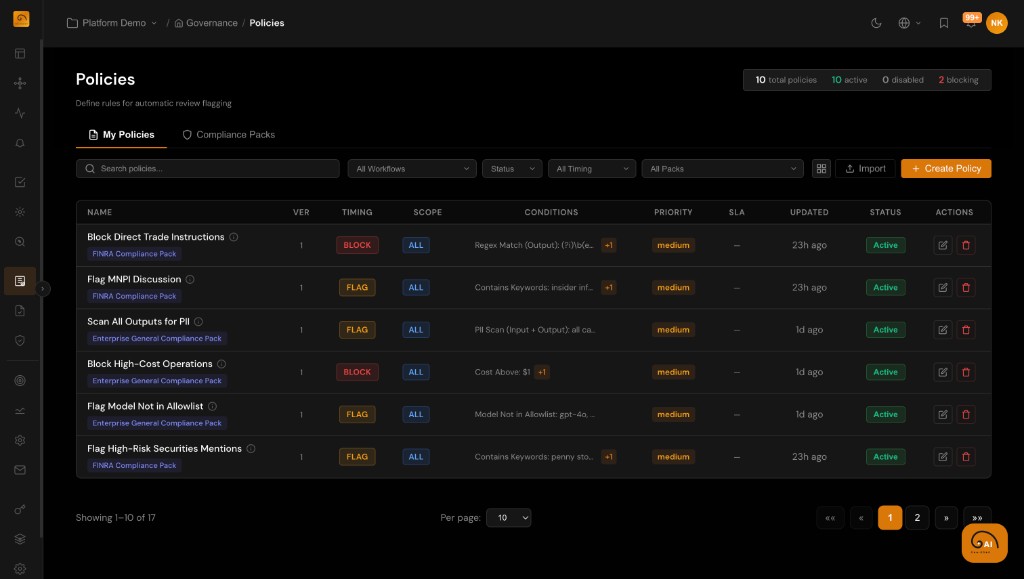Viewport: 1024px width, 579px height.
Task: Focus the Search policies input field
Action: [208, 169]
